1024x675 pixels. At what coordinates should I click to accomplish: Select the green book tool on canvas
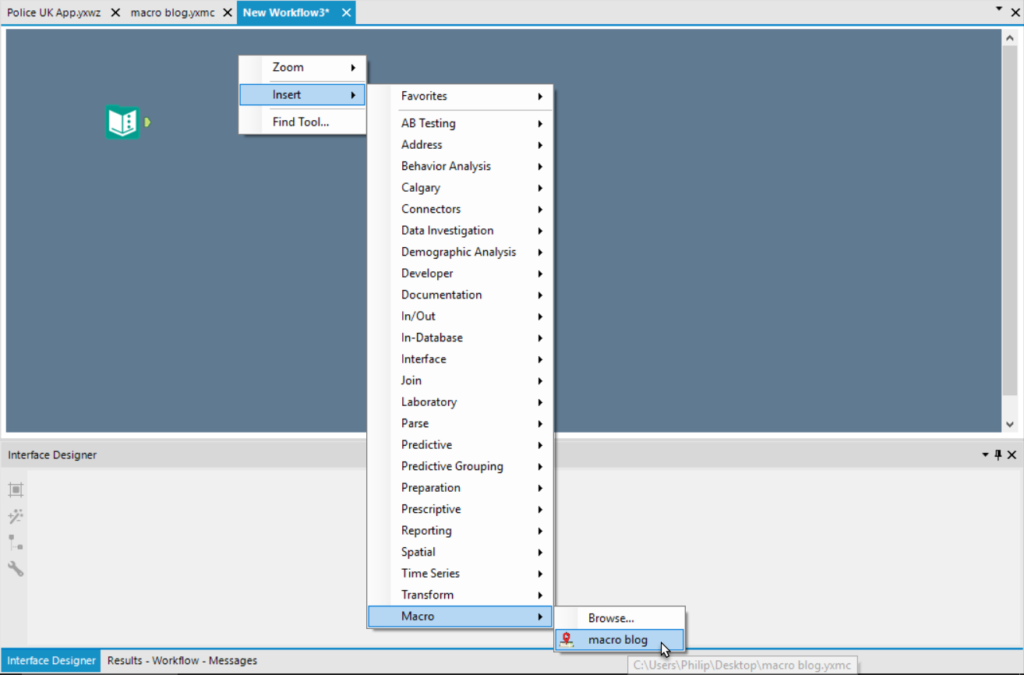(x=122, y=122)
